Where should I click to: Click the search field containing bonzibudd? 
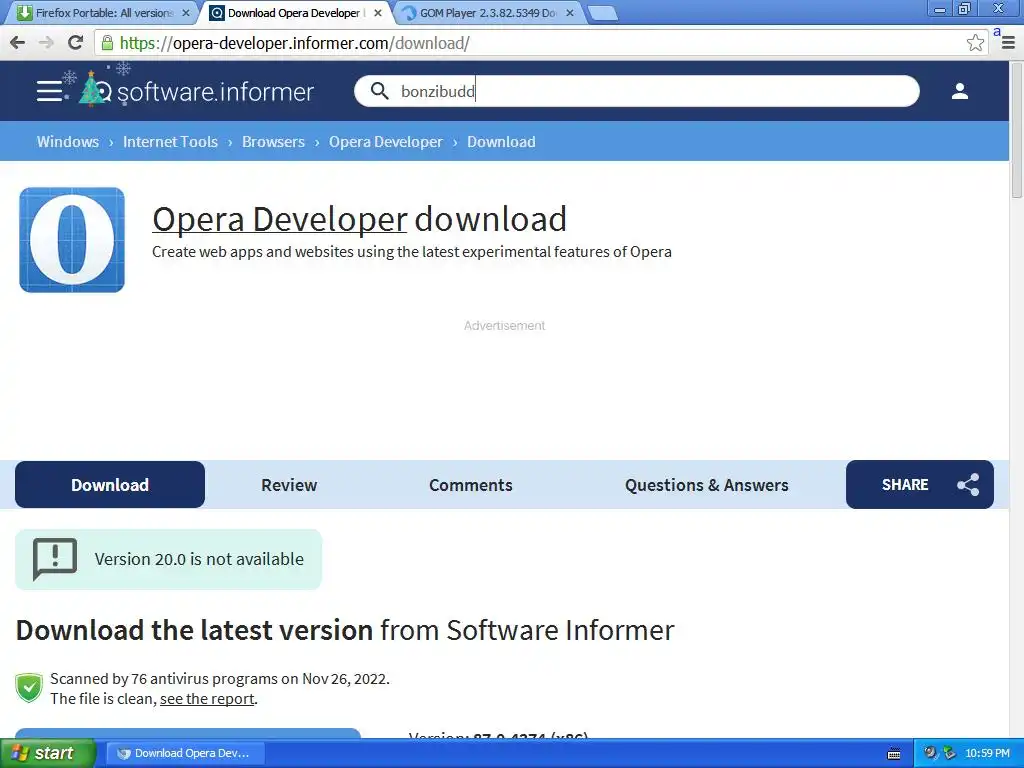click(637, 91)
